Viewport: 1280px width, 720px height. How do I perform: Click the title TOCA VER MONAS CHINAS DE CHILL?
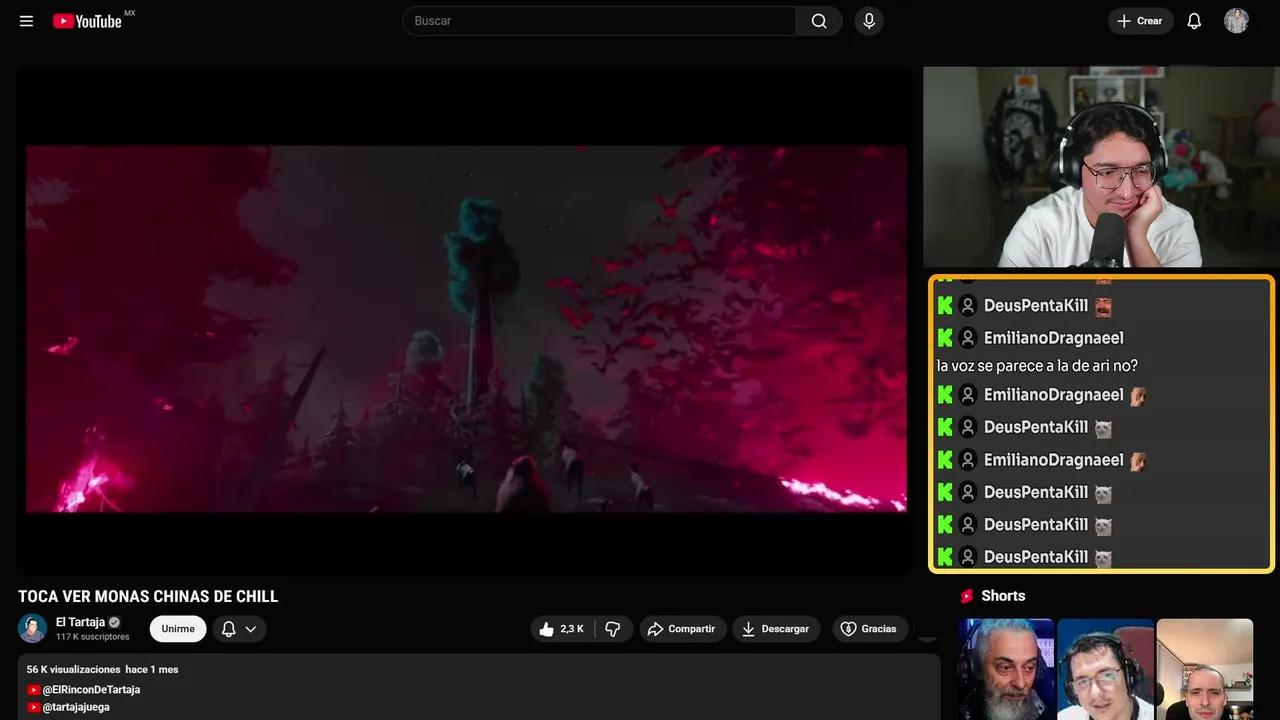[x=148, y=597]
